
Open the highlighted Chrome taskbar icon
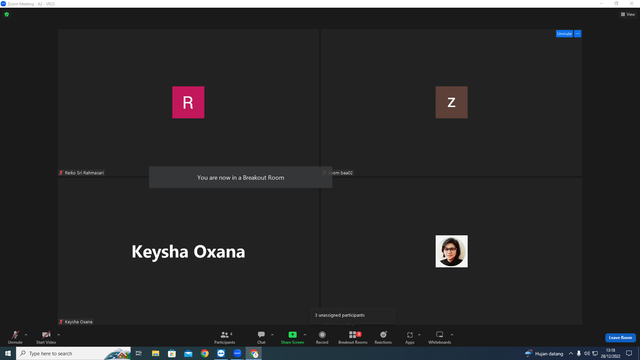[x=254, y=353]
